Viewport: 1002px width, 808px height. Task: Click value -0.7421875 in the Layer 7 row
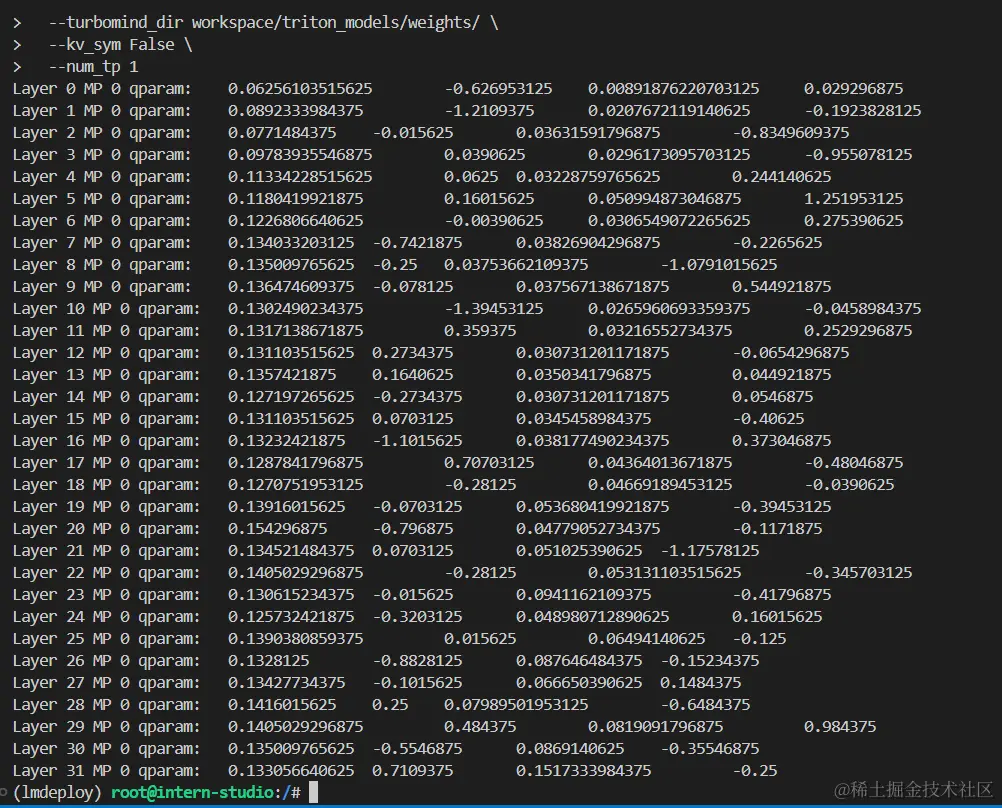click(x=417, y=243)
